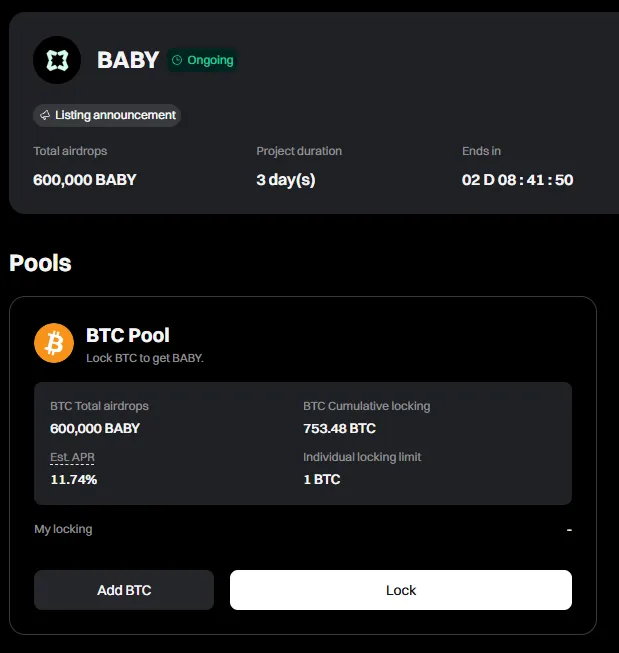Click the 600,000 BABY value under Total airdrops
Image resolution: width=619 pixels, height=653 pixels.
click(85, 180)
